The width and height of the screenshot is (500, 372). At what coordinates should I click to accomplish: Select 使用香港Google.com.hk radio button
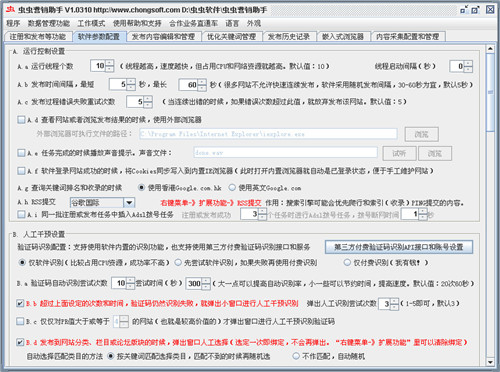141,188
